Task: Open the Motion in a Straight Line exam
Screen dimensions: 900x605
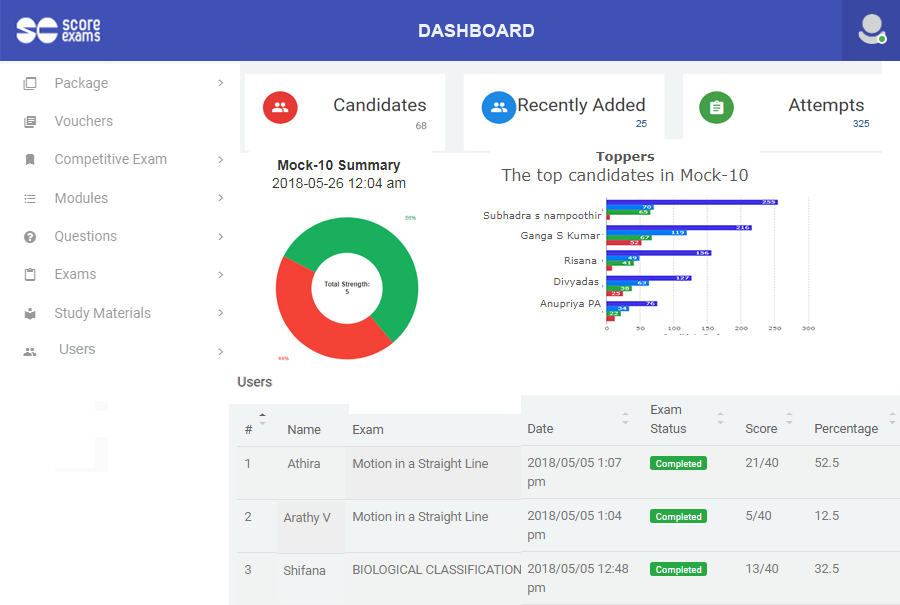Action: [419, 463]
